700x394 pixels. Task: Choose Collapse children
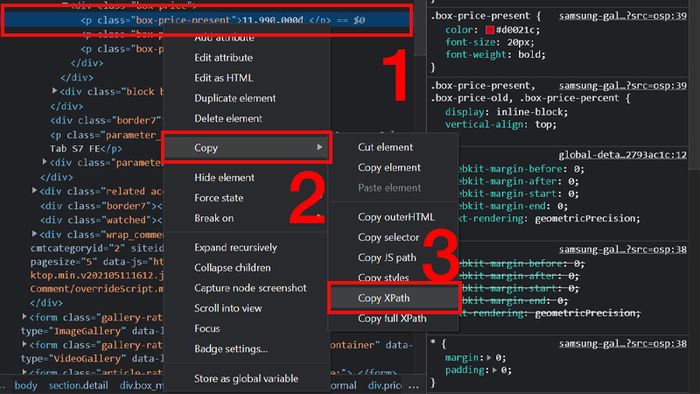pos(232,268)
